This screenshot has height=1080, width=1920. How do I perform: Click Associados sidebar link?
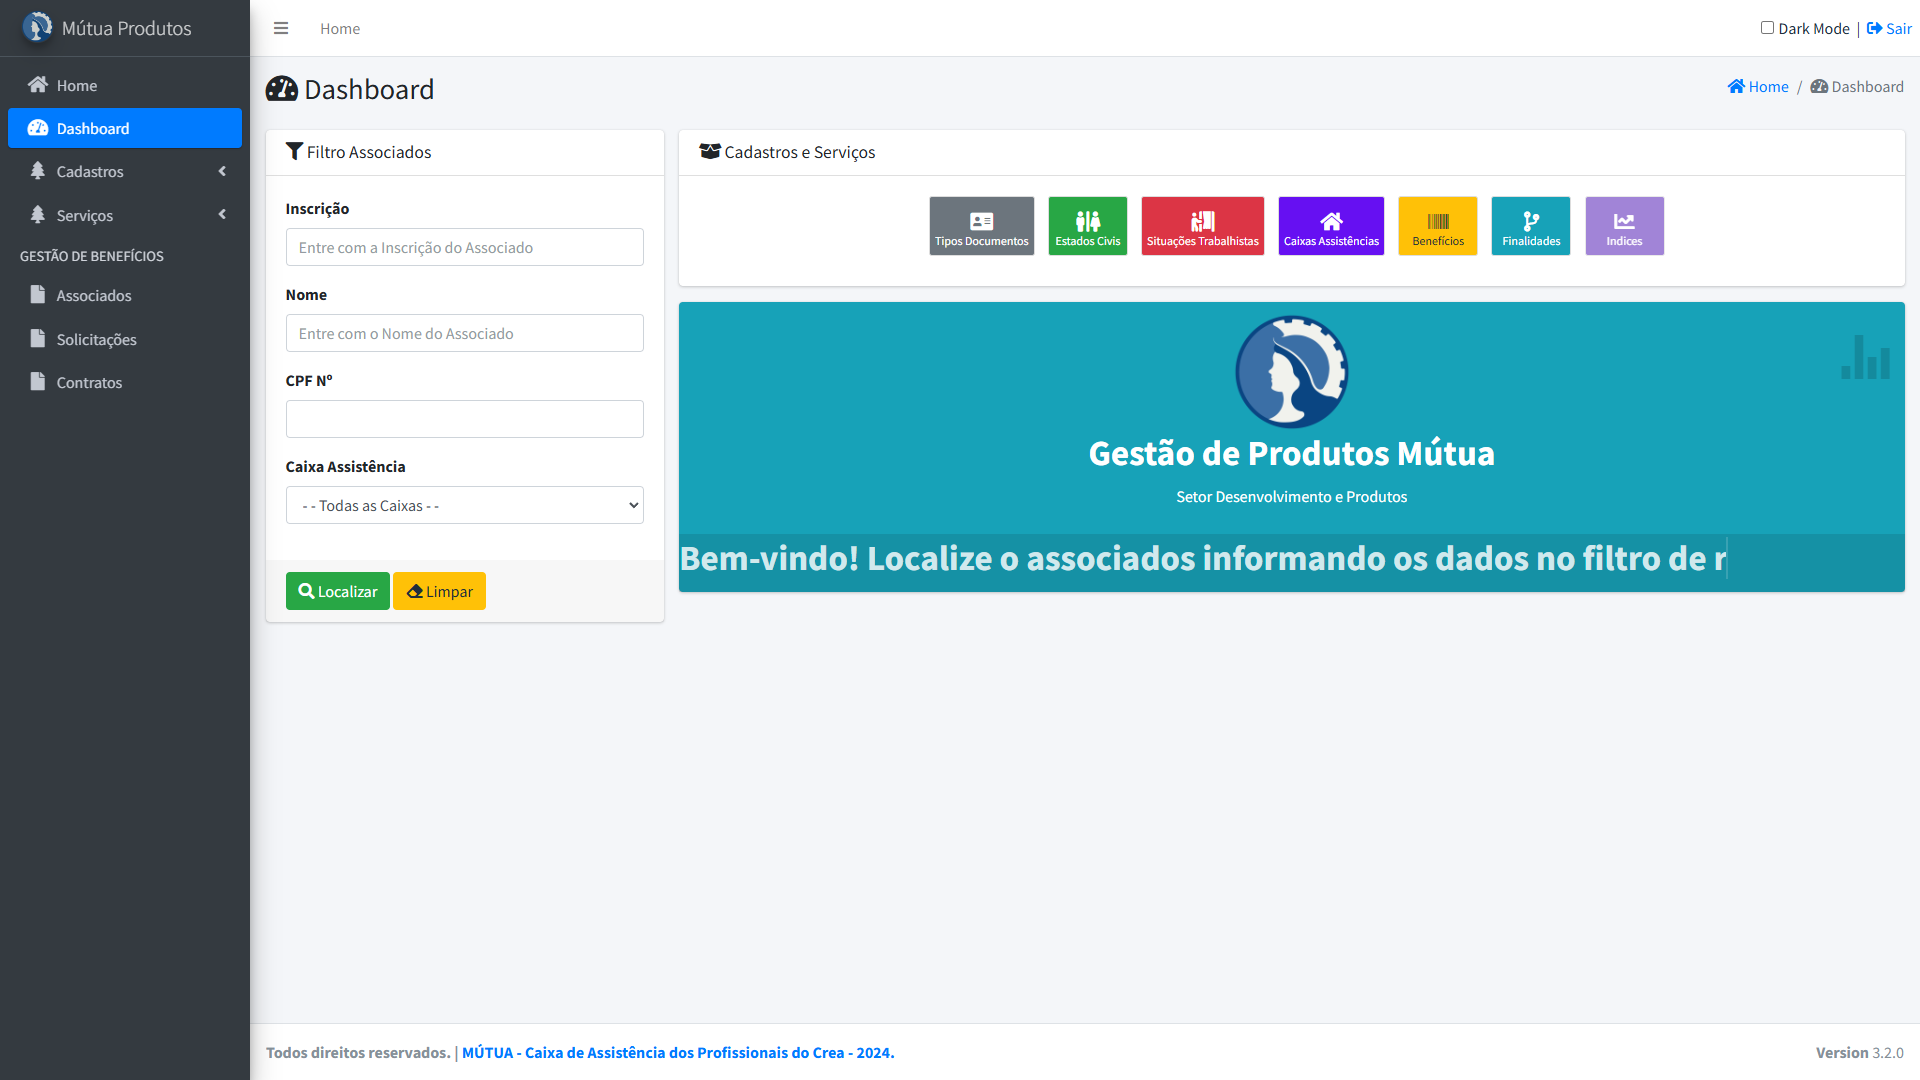(94, 294)
